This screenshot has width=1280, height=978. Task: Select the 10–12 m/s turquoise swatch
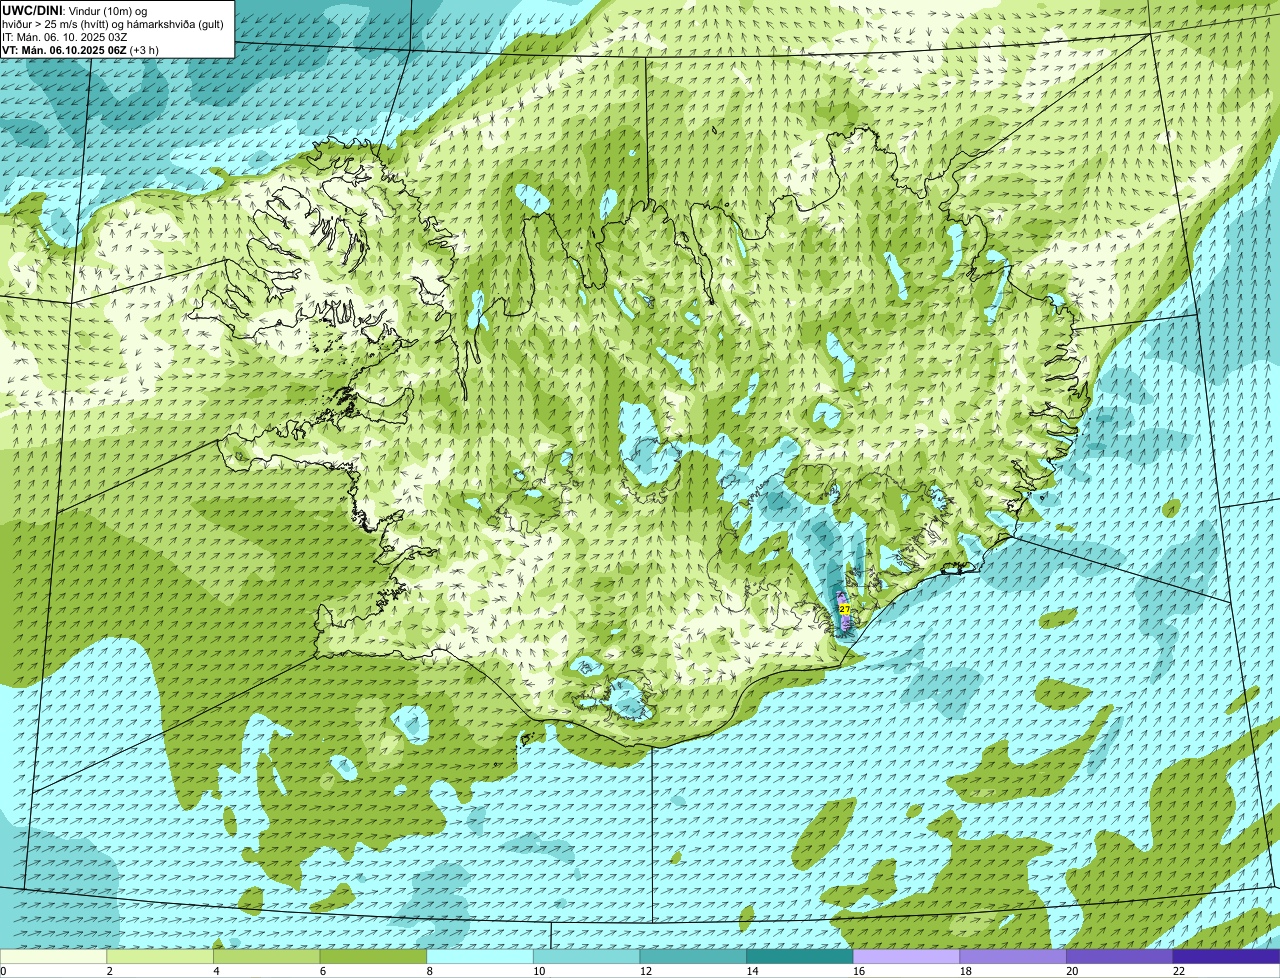tap(586, 956)
